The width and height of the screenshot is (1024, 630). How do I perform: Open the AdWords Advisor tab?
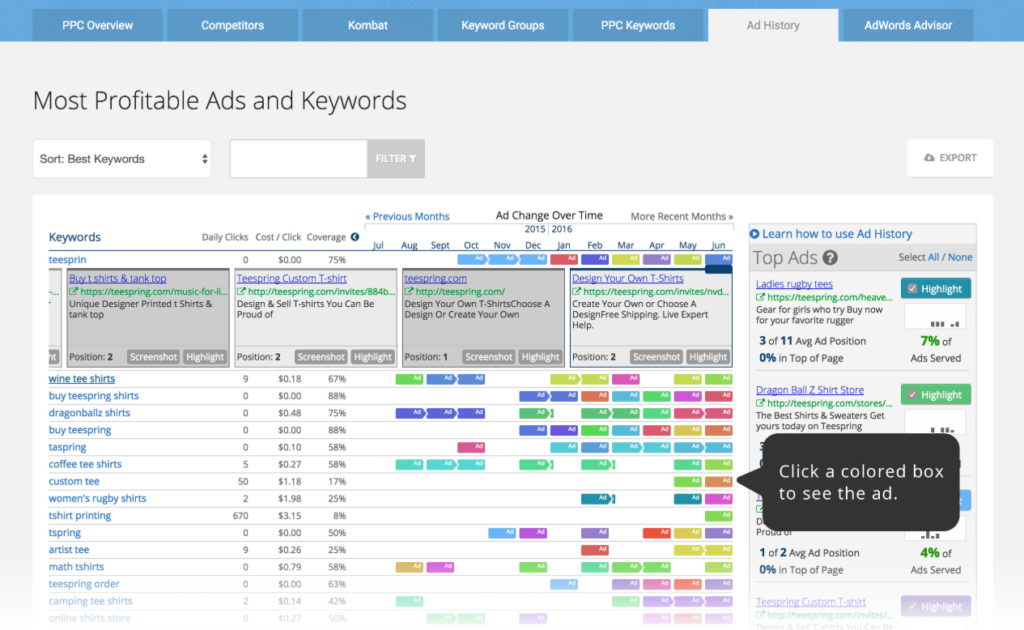click(x=908, y=25)
